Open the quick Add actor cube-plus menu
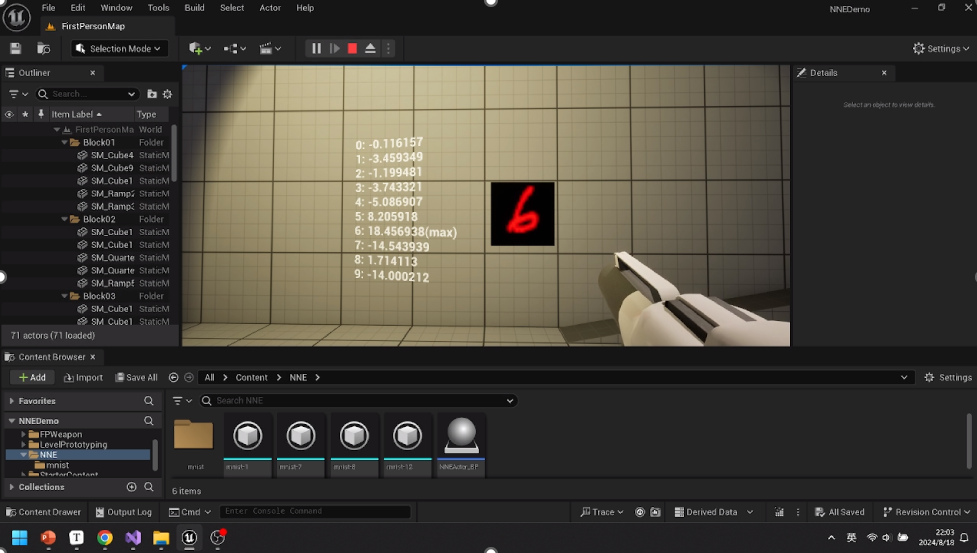The height and width of the screenshot is (553, 977). coord(199,49)
